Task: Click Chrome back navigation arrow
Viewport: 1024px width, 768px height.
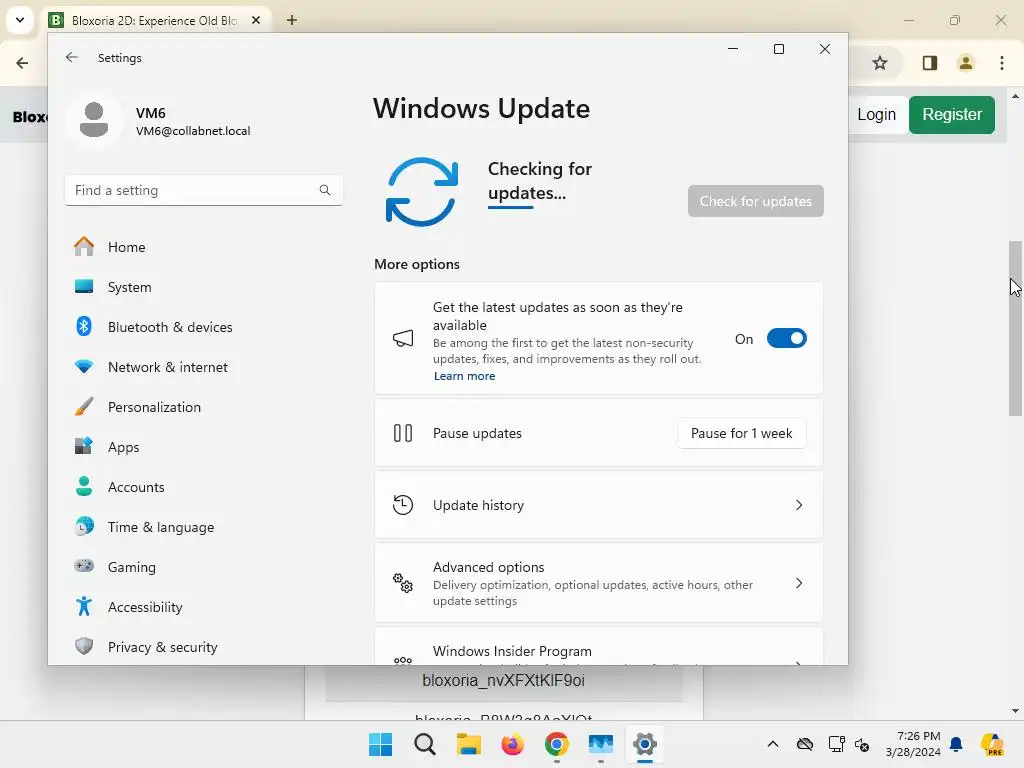Action: [x=22, y=63]
